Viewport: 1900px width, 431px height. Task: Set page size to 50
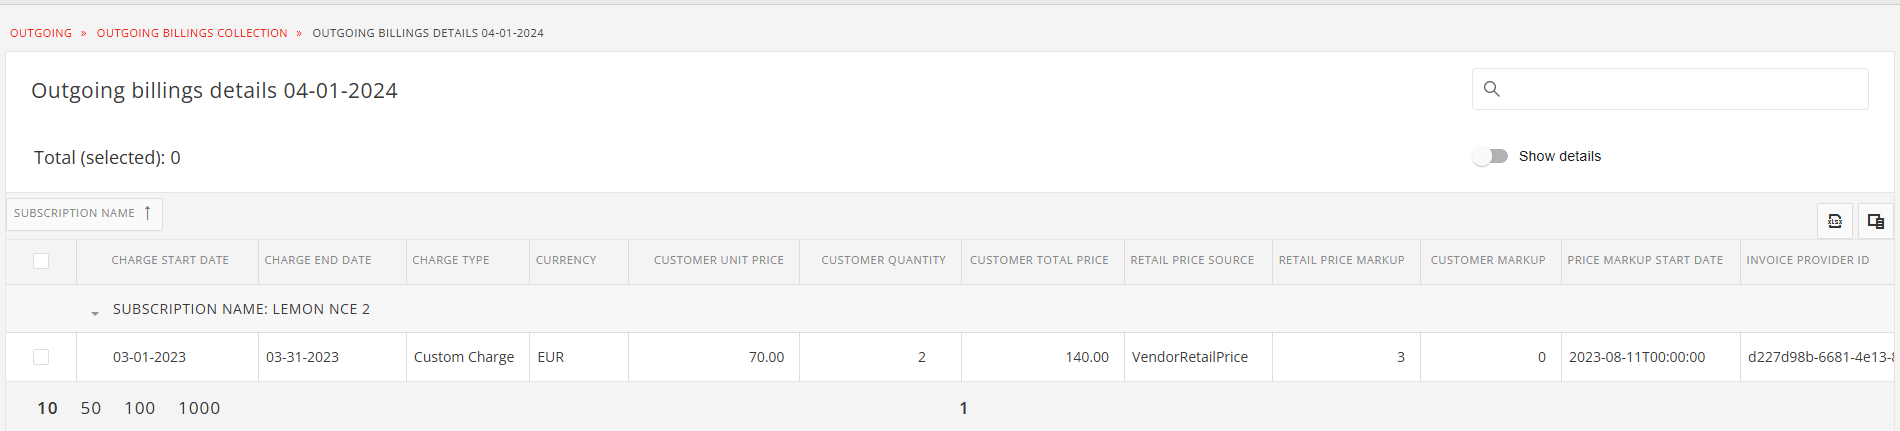click(x=91, y=408)
